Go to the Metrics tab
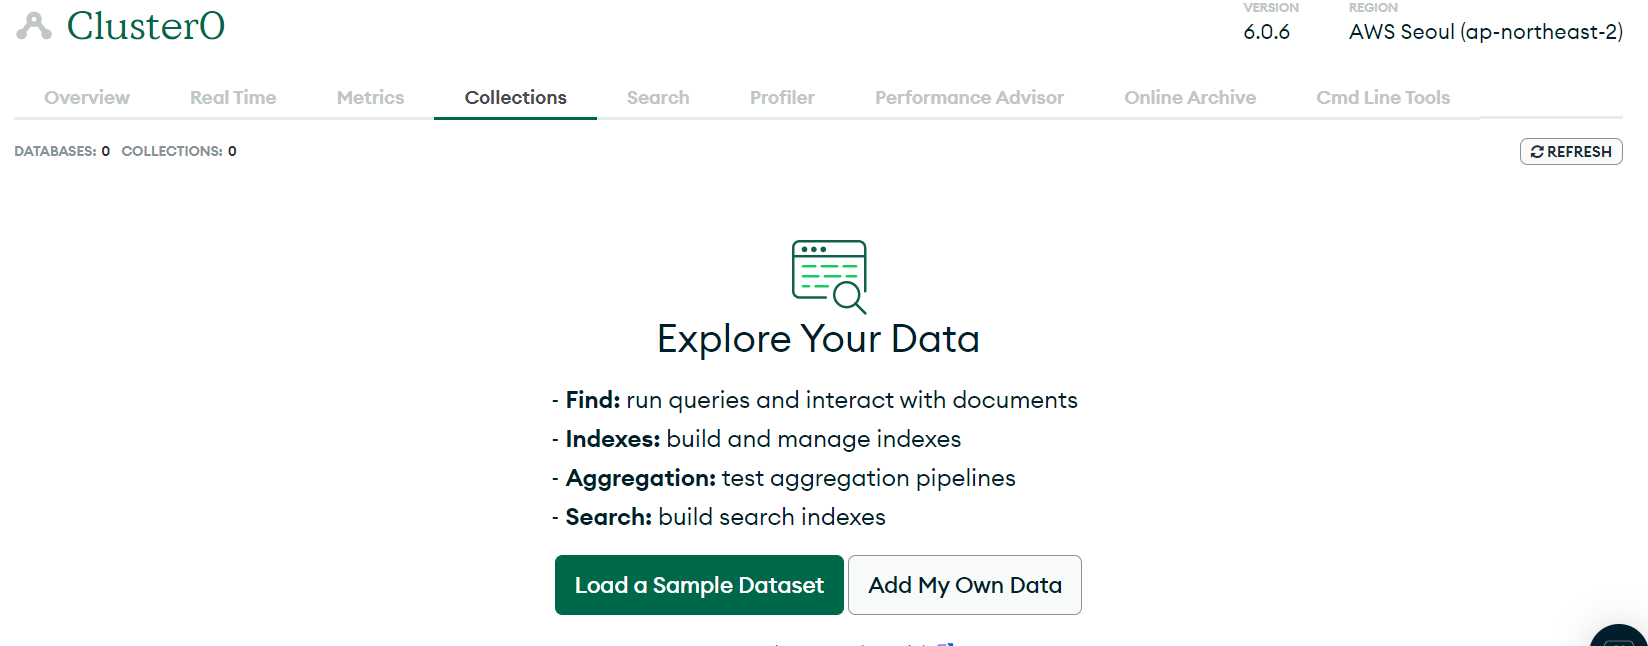This screenshot has width=1648, height=646. (370, 97)
